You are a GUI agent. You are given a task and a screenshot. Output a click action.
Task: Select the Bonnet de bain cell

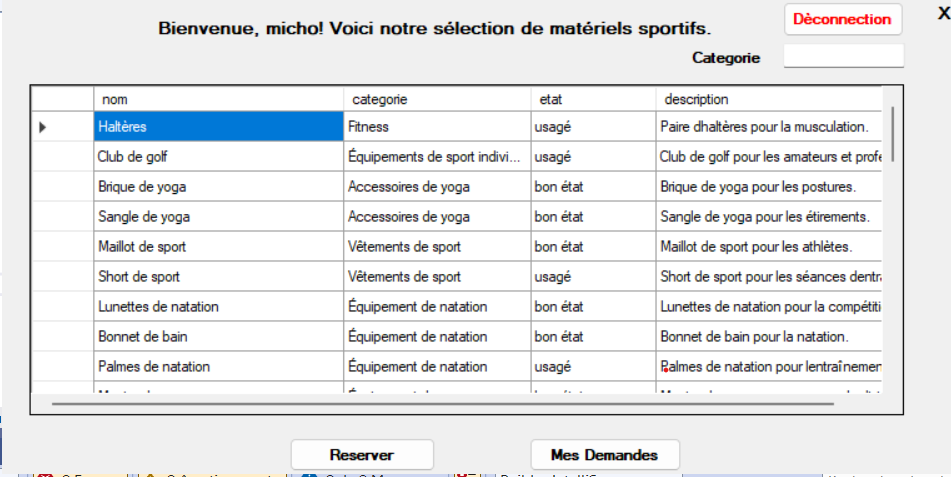218,337
